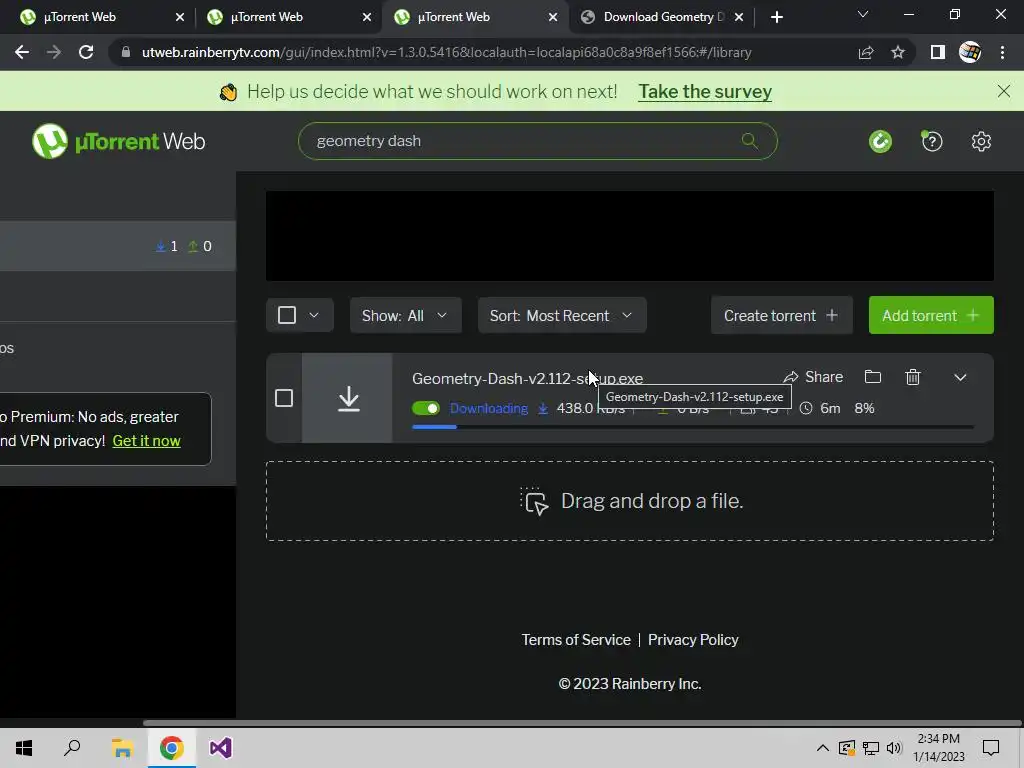Click the Share button for the torrent

(813, 377)
